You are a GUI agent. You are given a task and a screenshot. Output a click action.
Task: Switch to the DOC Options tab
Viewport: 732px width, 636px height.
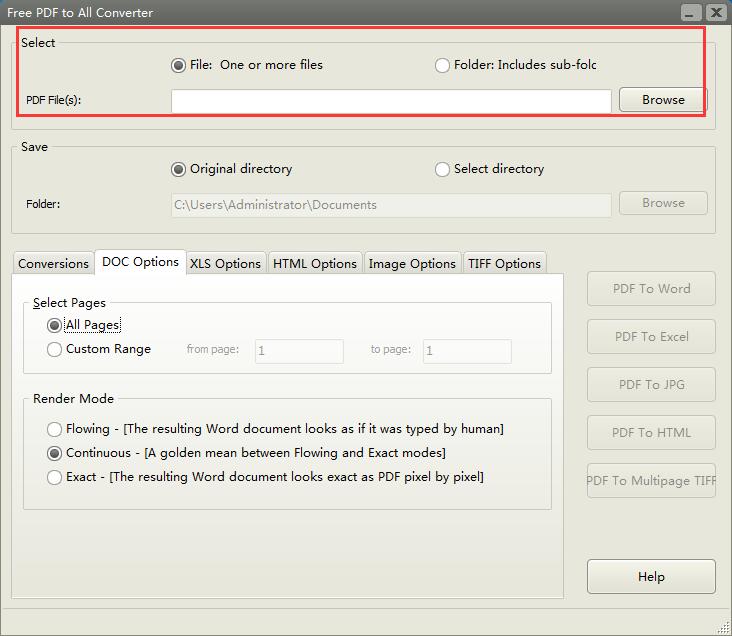[140, 262]
